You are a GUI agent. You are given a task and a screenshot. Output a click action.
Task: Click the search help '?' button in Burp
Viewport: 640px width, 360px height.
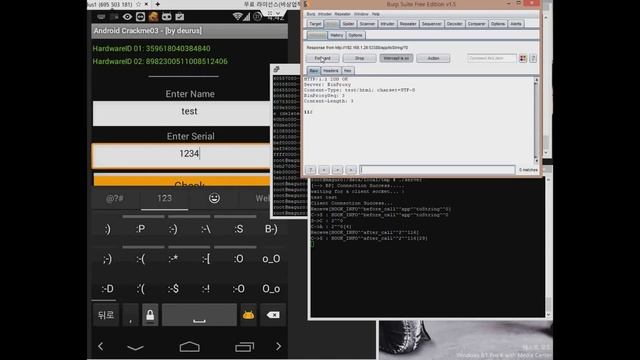tap(310, 169)
